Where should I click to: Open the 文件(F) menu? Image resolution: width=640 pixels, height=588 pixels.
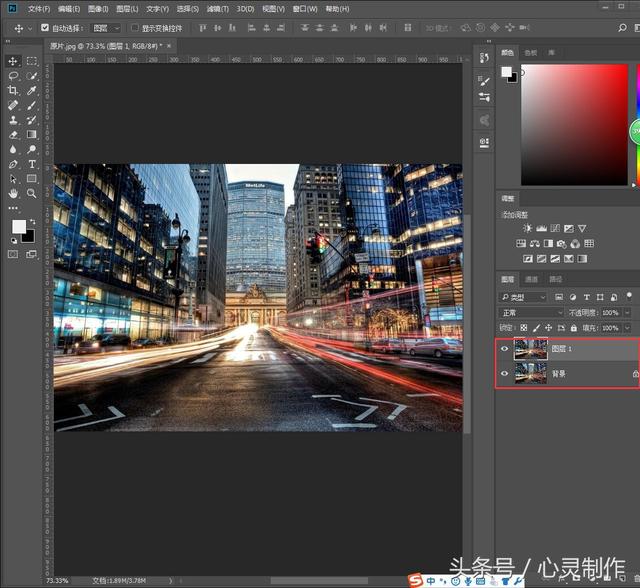pyautogui.click(x=39, y=9)
